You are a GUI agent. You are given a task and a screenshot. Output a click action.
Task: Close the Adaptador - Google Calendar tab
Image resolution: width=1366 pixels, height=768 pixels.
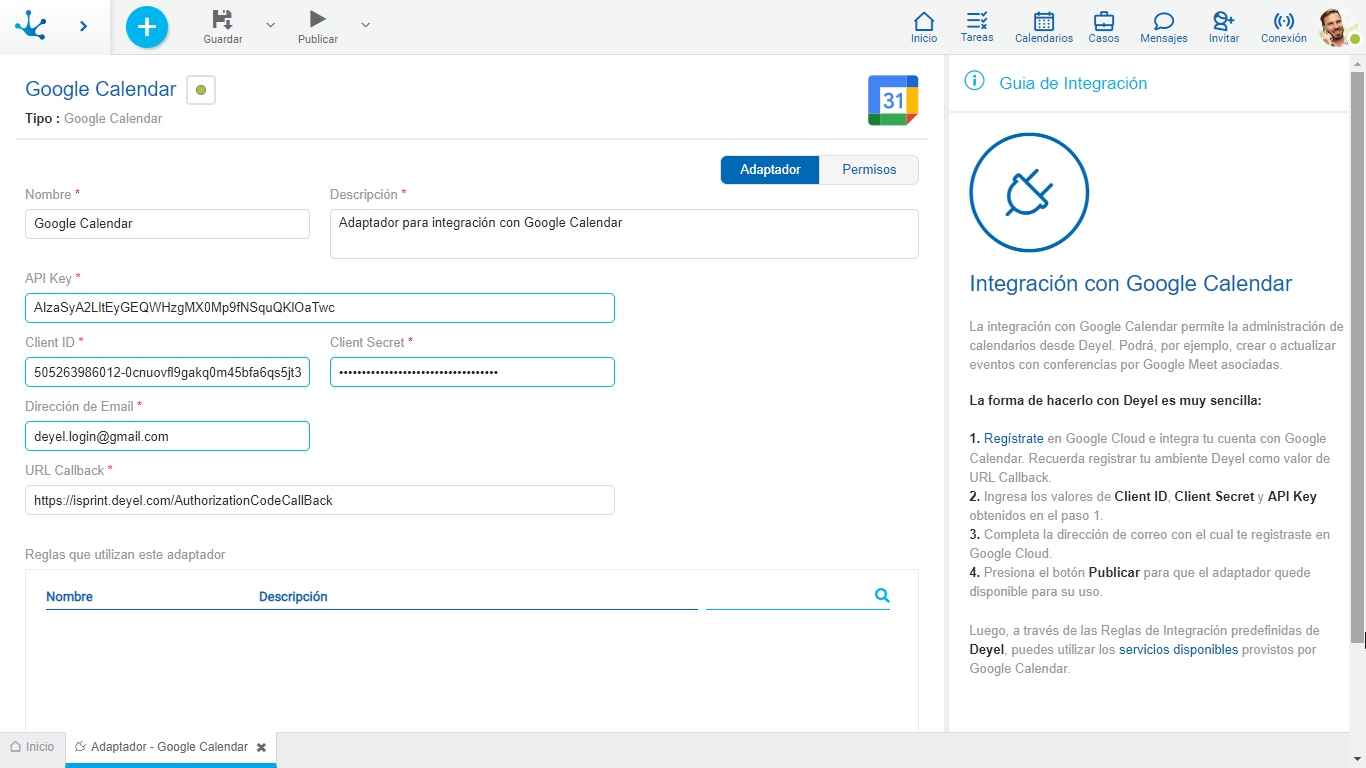click(261, 747)
